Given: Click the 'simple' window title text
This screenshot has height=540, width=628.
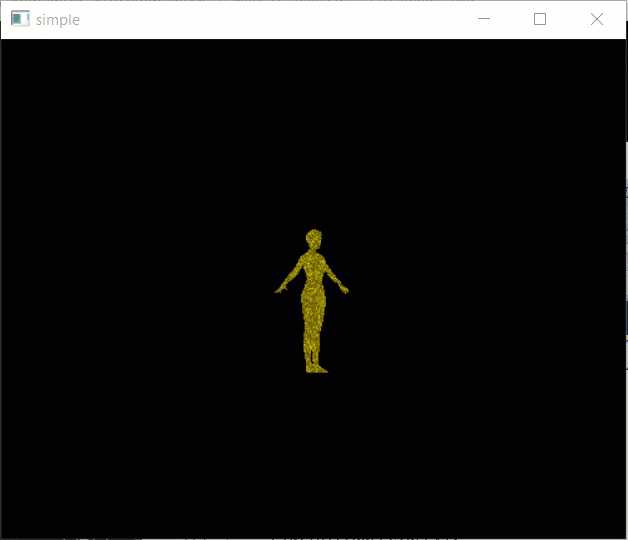Looking at the screenshot, I should click(x=58, y=20).
